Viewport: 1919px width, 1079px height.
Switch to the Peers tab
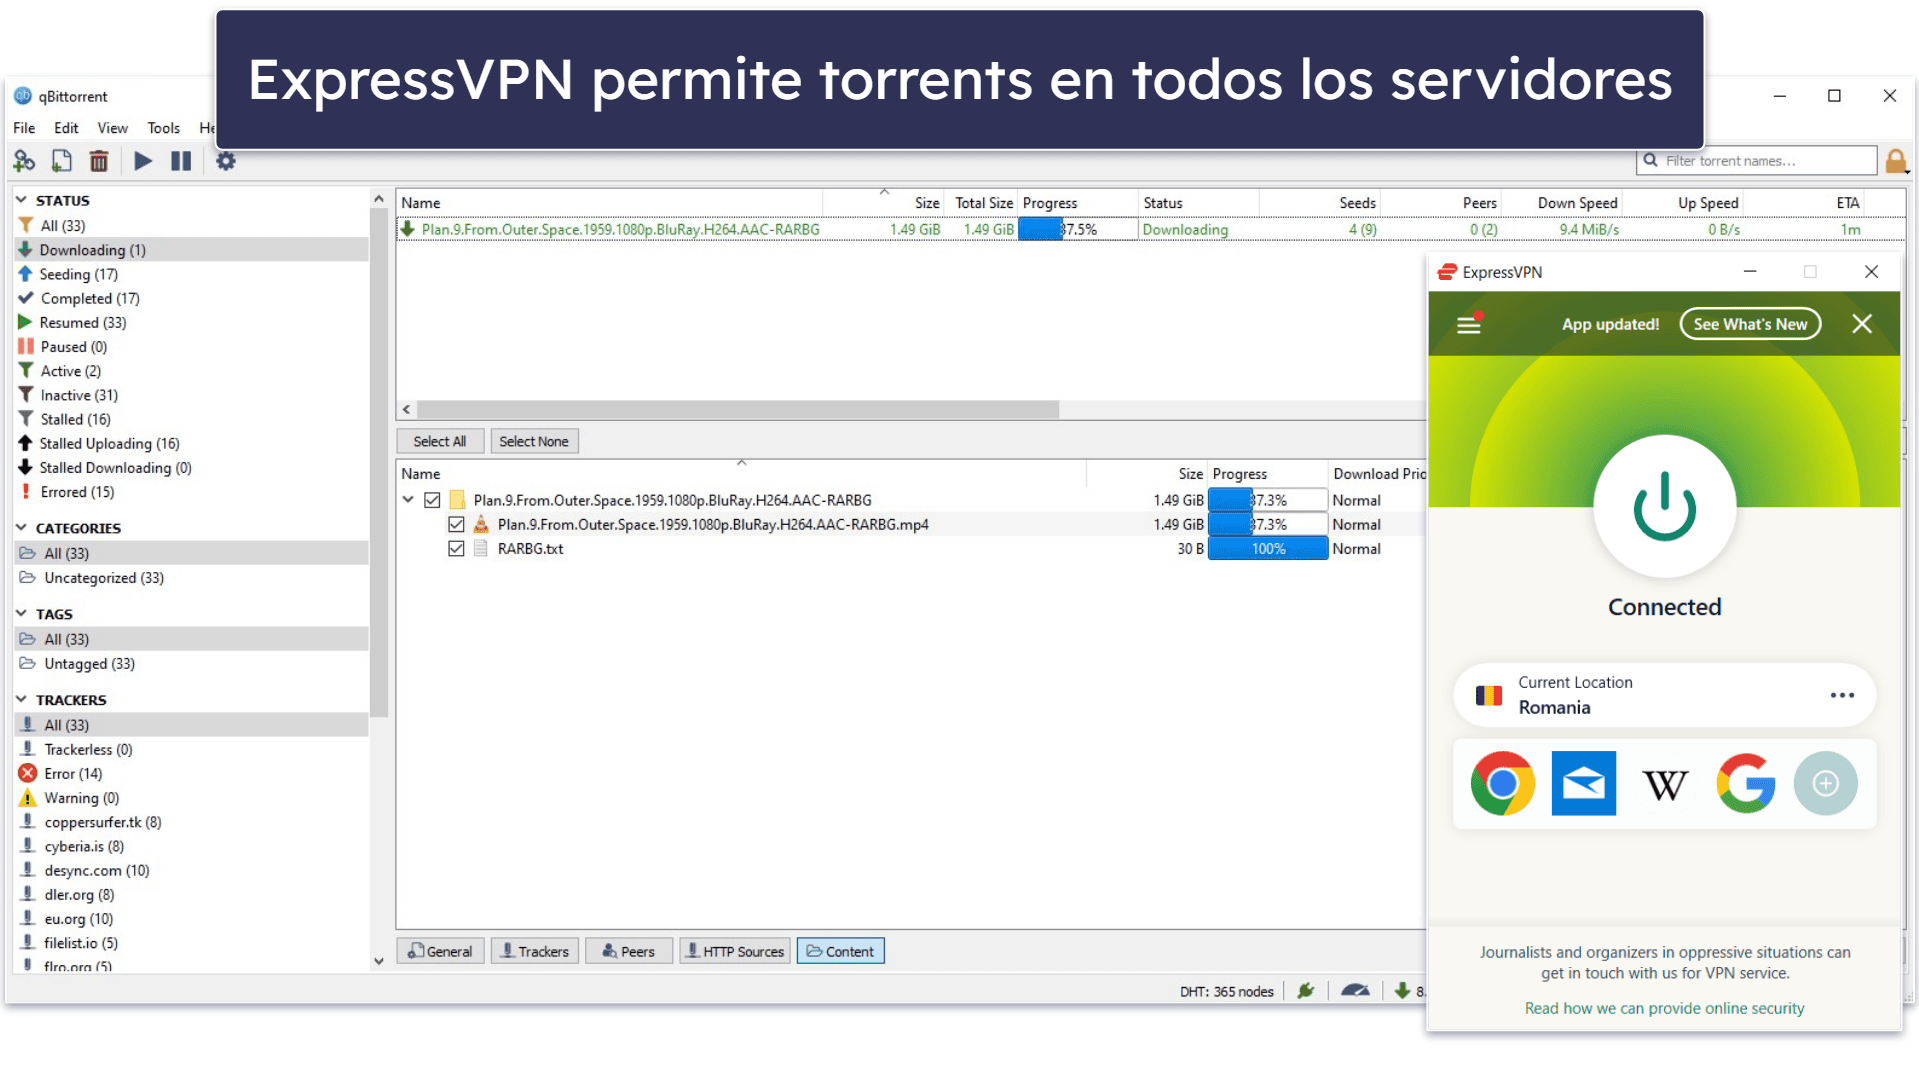[629, 951]
